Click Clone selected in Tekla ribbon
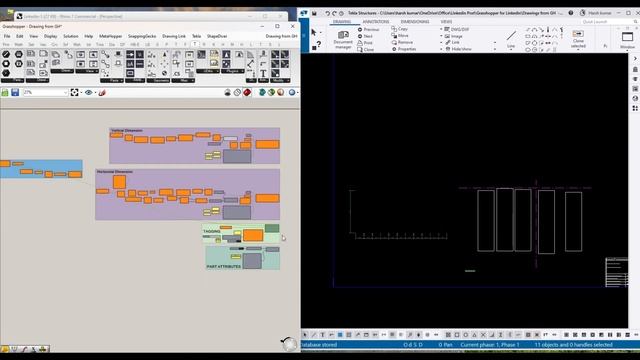Image resolution: width=640 pixels, height=360 pixels. tap(578, 39)
